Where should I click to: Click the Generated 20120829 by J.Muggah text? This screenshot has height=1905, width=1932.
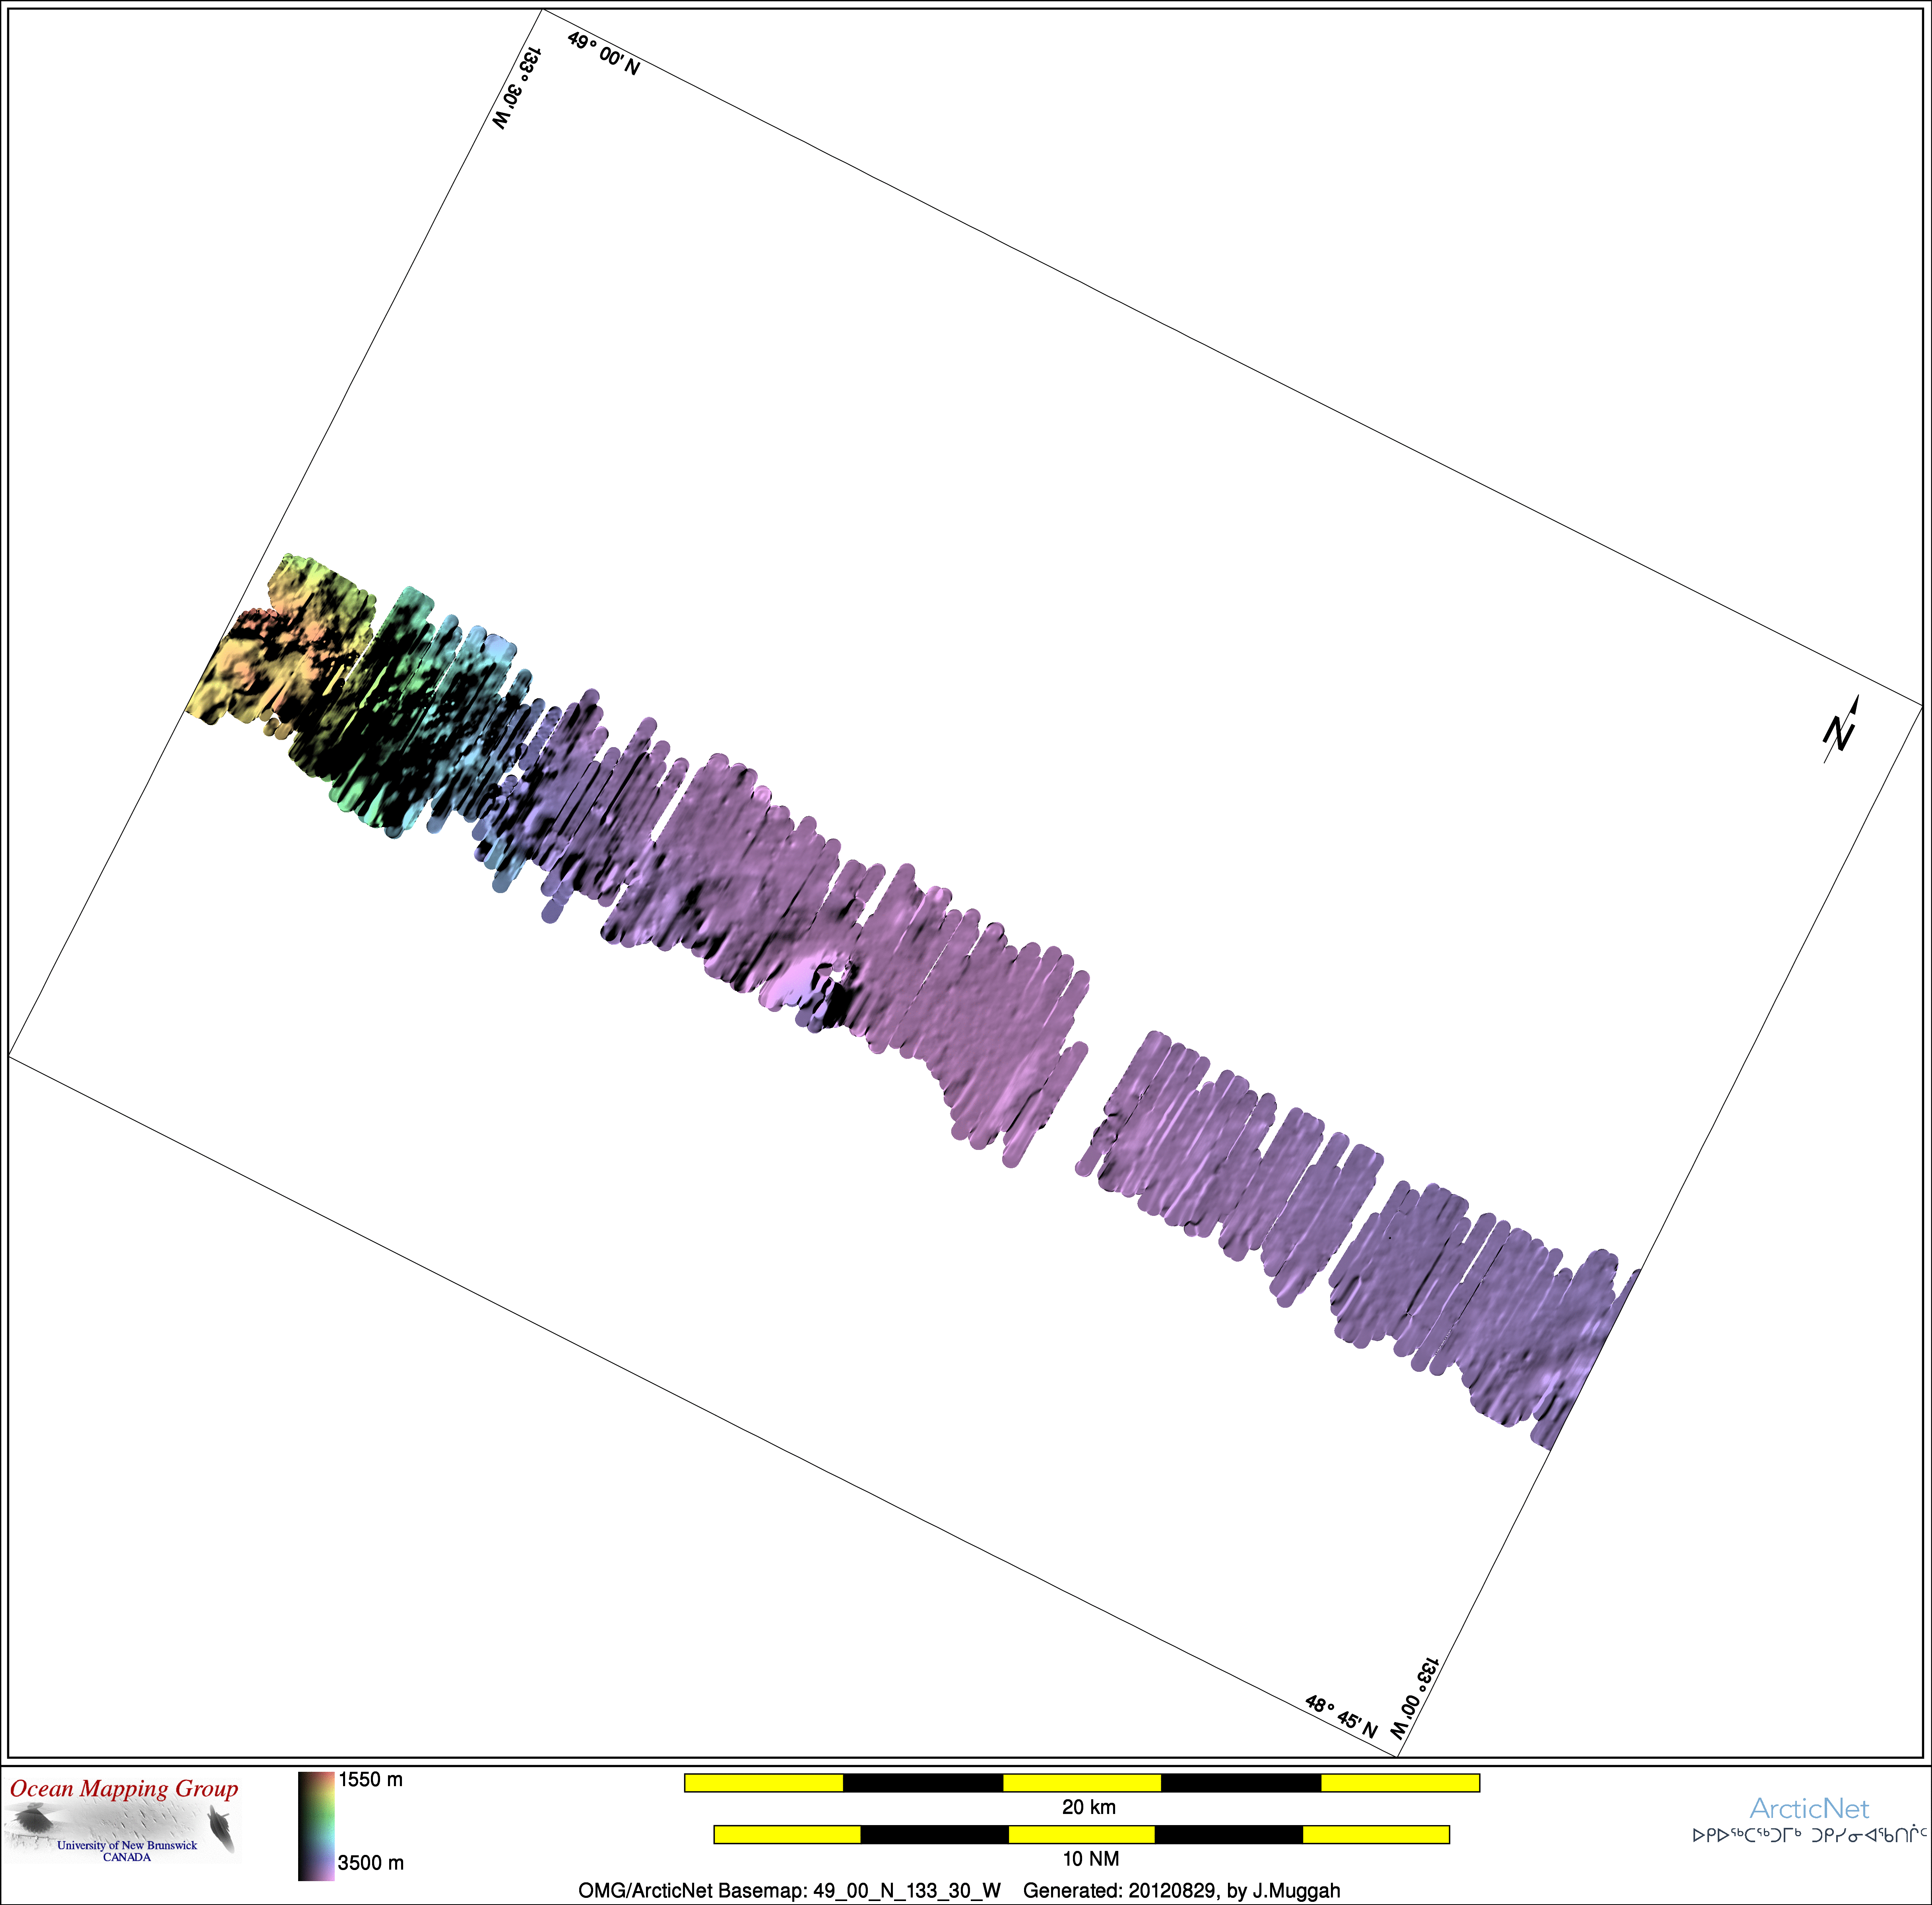click(x=1181, y=1890)
